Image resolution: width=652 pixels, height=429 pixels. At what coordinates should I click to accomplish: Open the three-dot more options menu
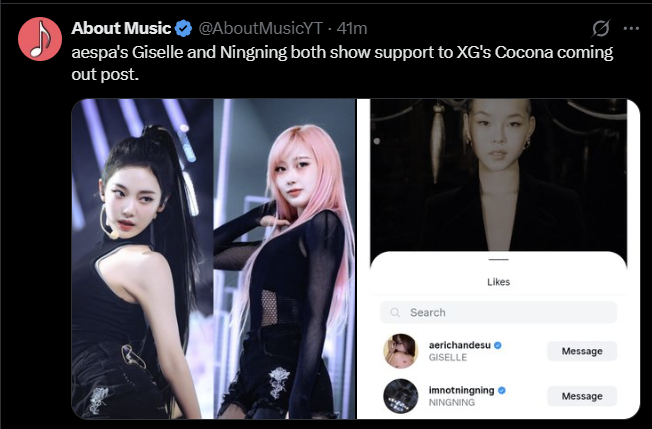tap(631, 28)
